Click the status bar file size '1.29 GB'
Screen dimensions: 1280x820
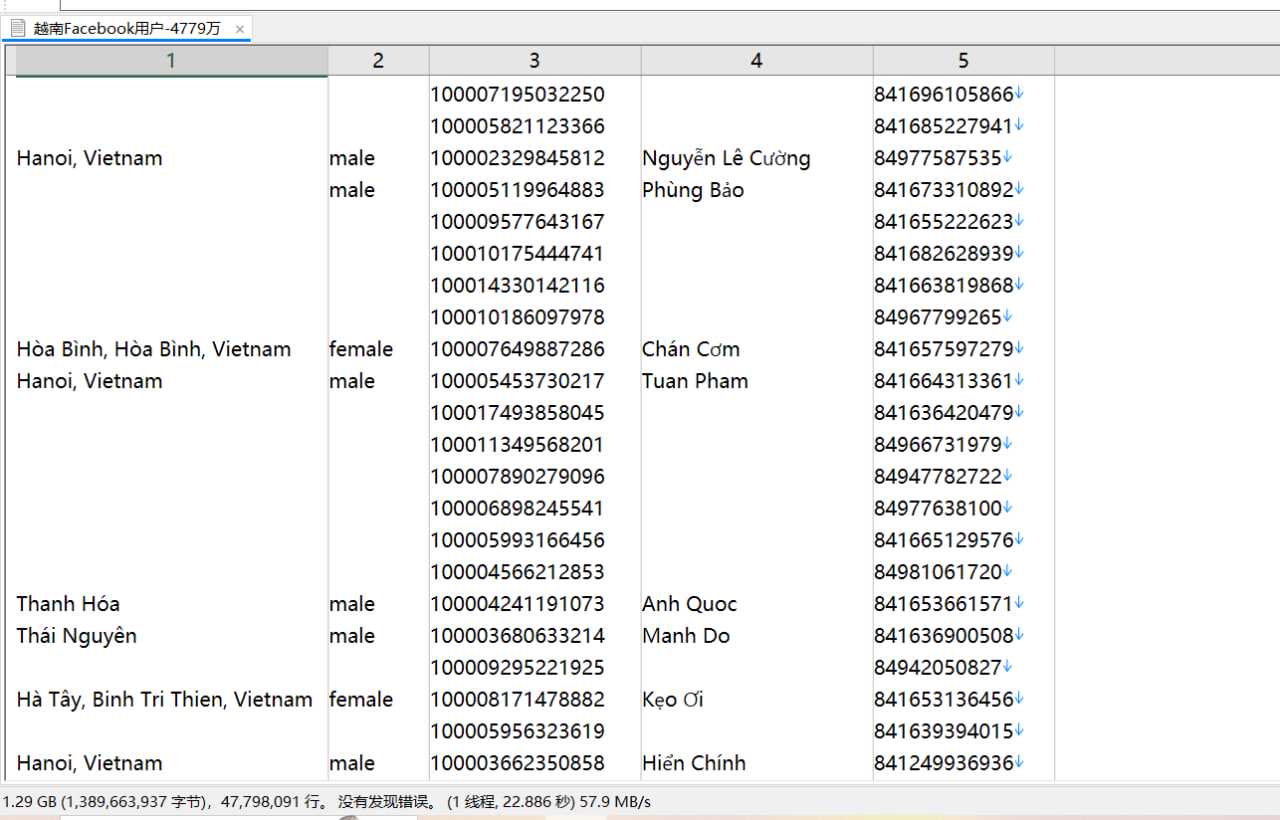29,802
